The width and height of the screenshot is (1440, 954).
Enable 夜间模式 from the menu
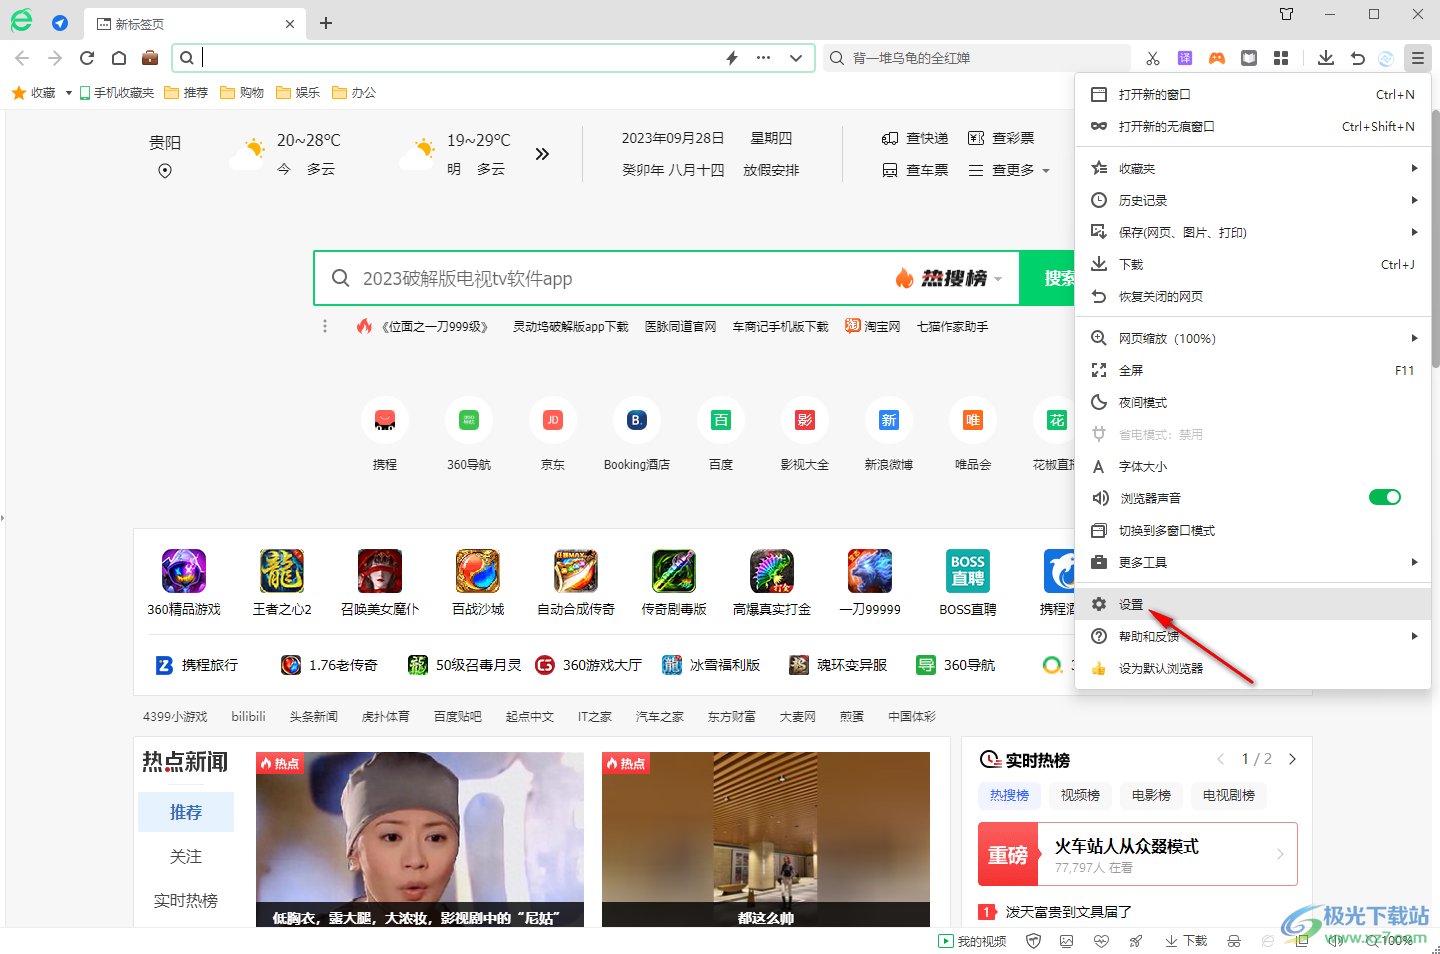pyautogui.click(x=1253, y=402)
